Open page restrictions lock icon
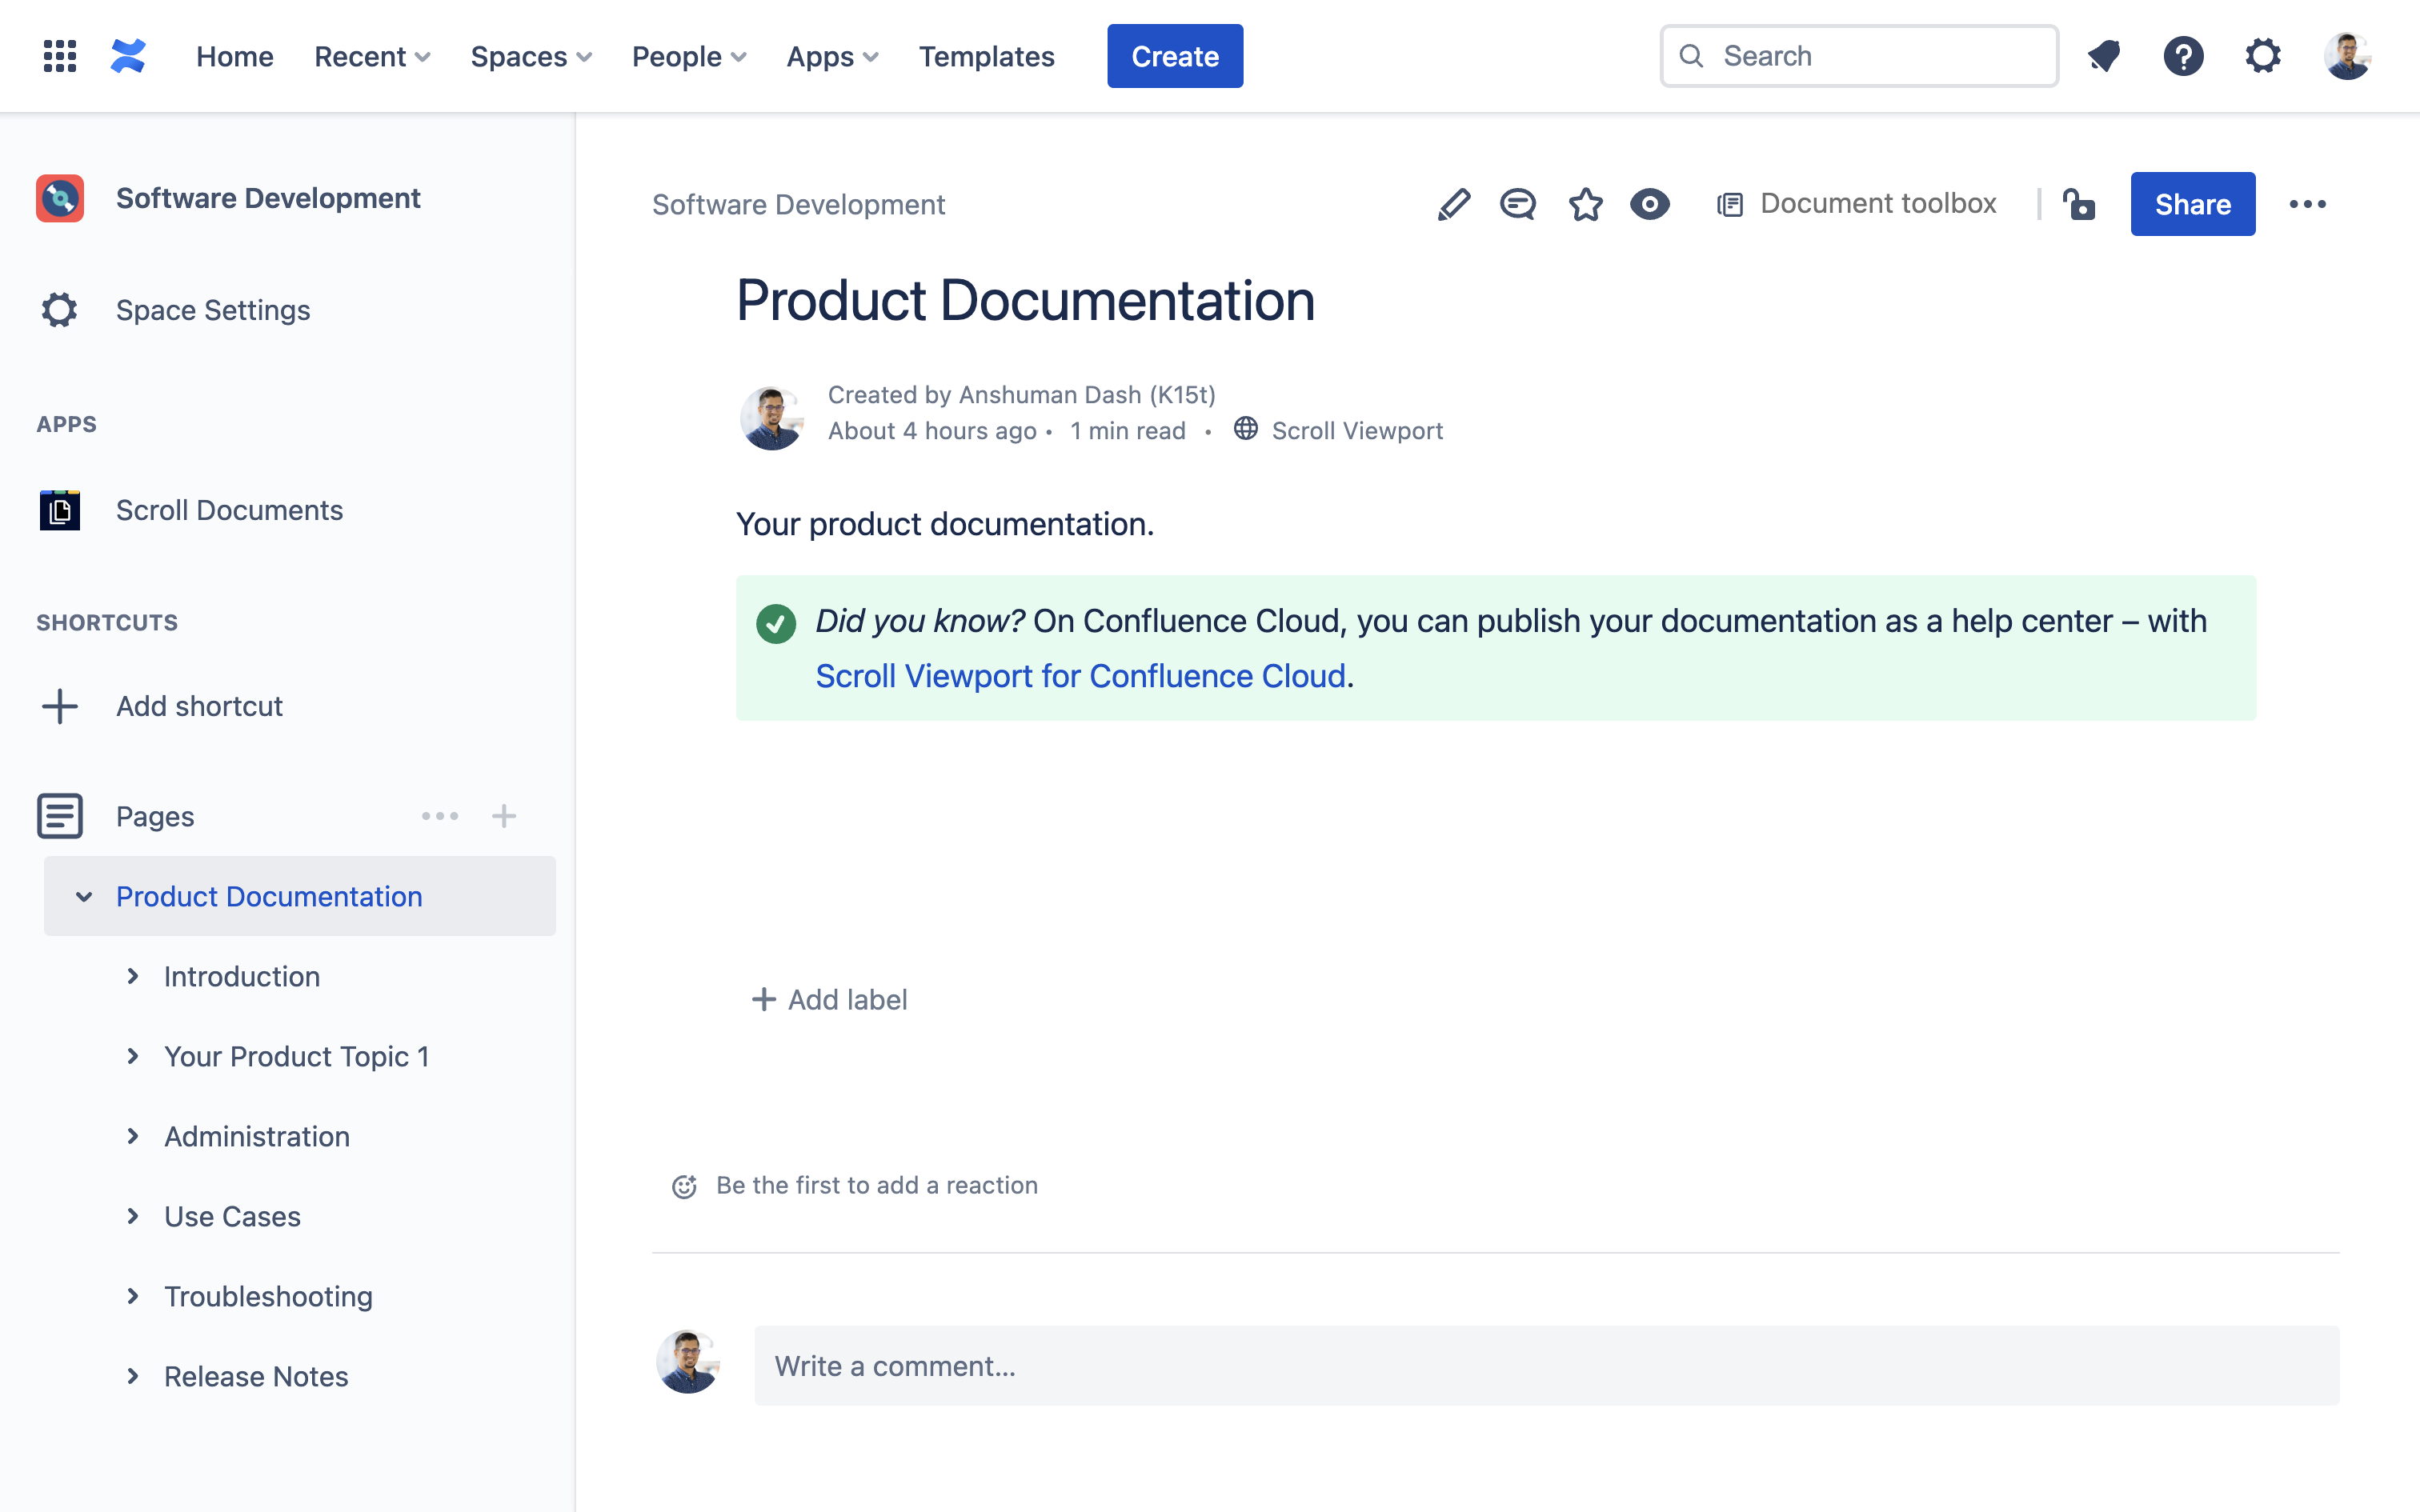 pos(2079,204)
